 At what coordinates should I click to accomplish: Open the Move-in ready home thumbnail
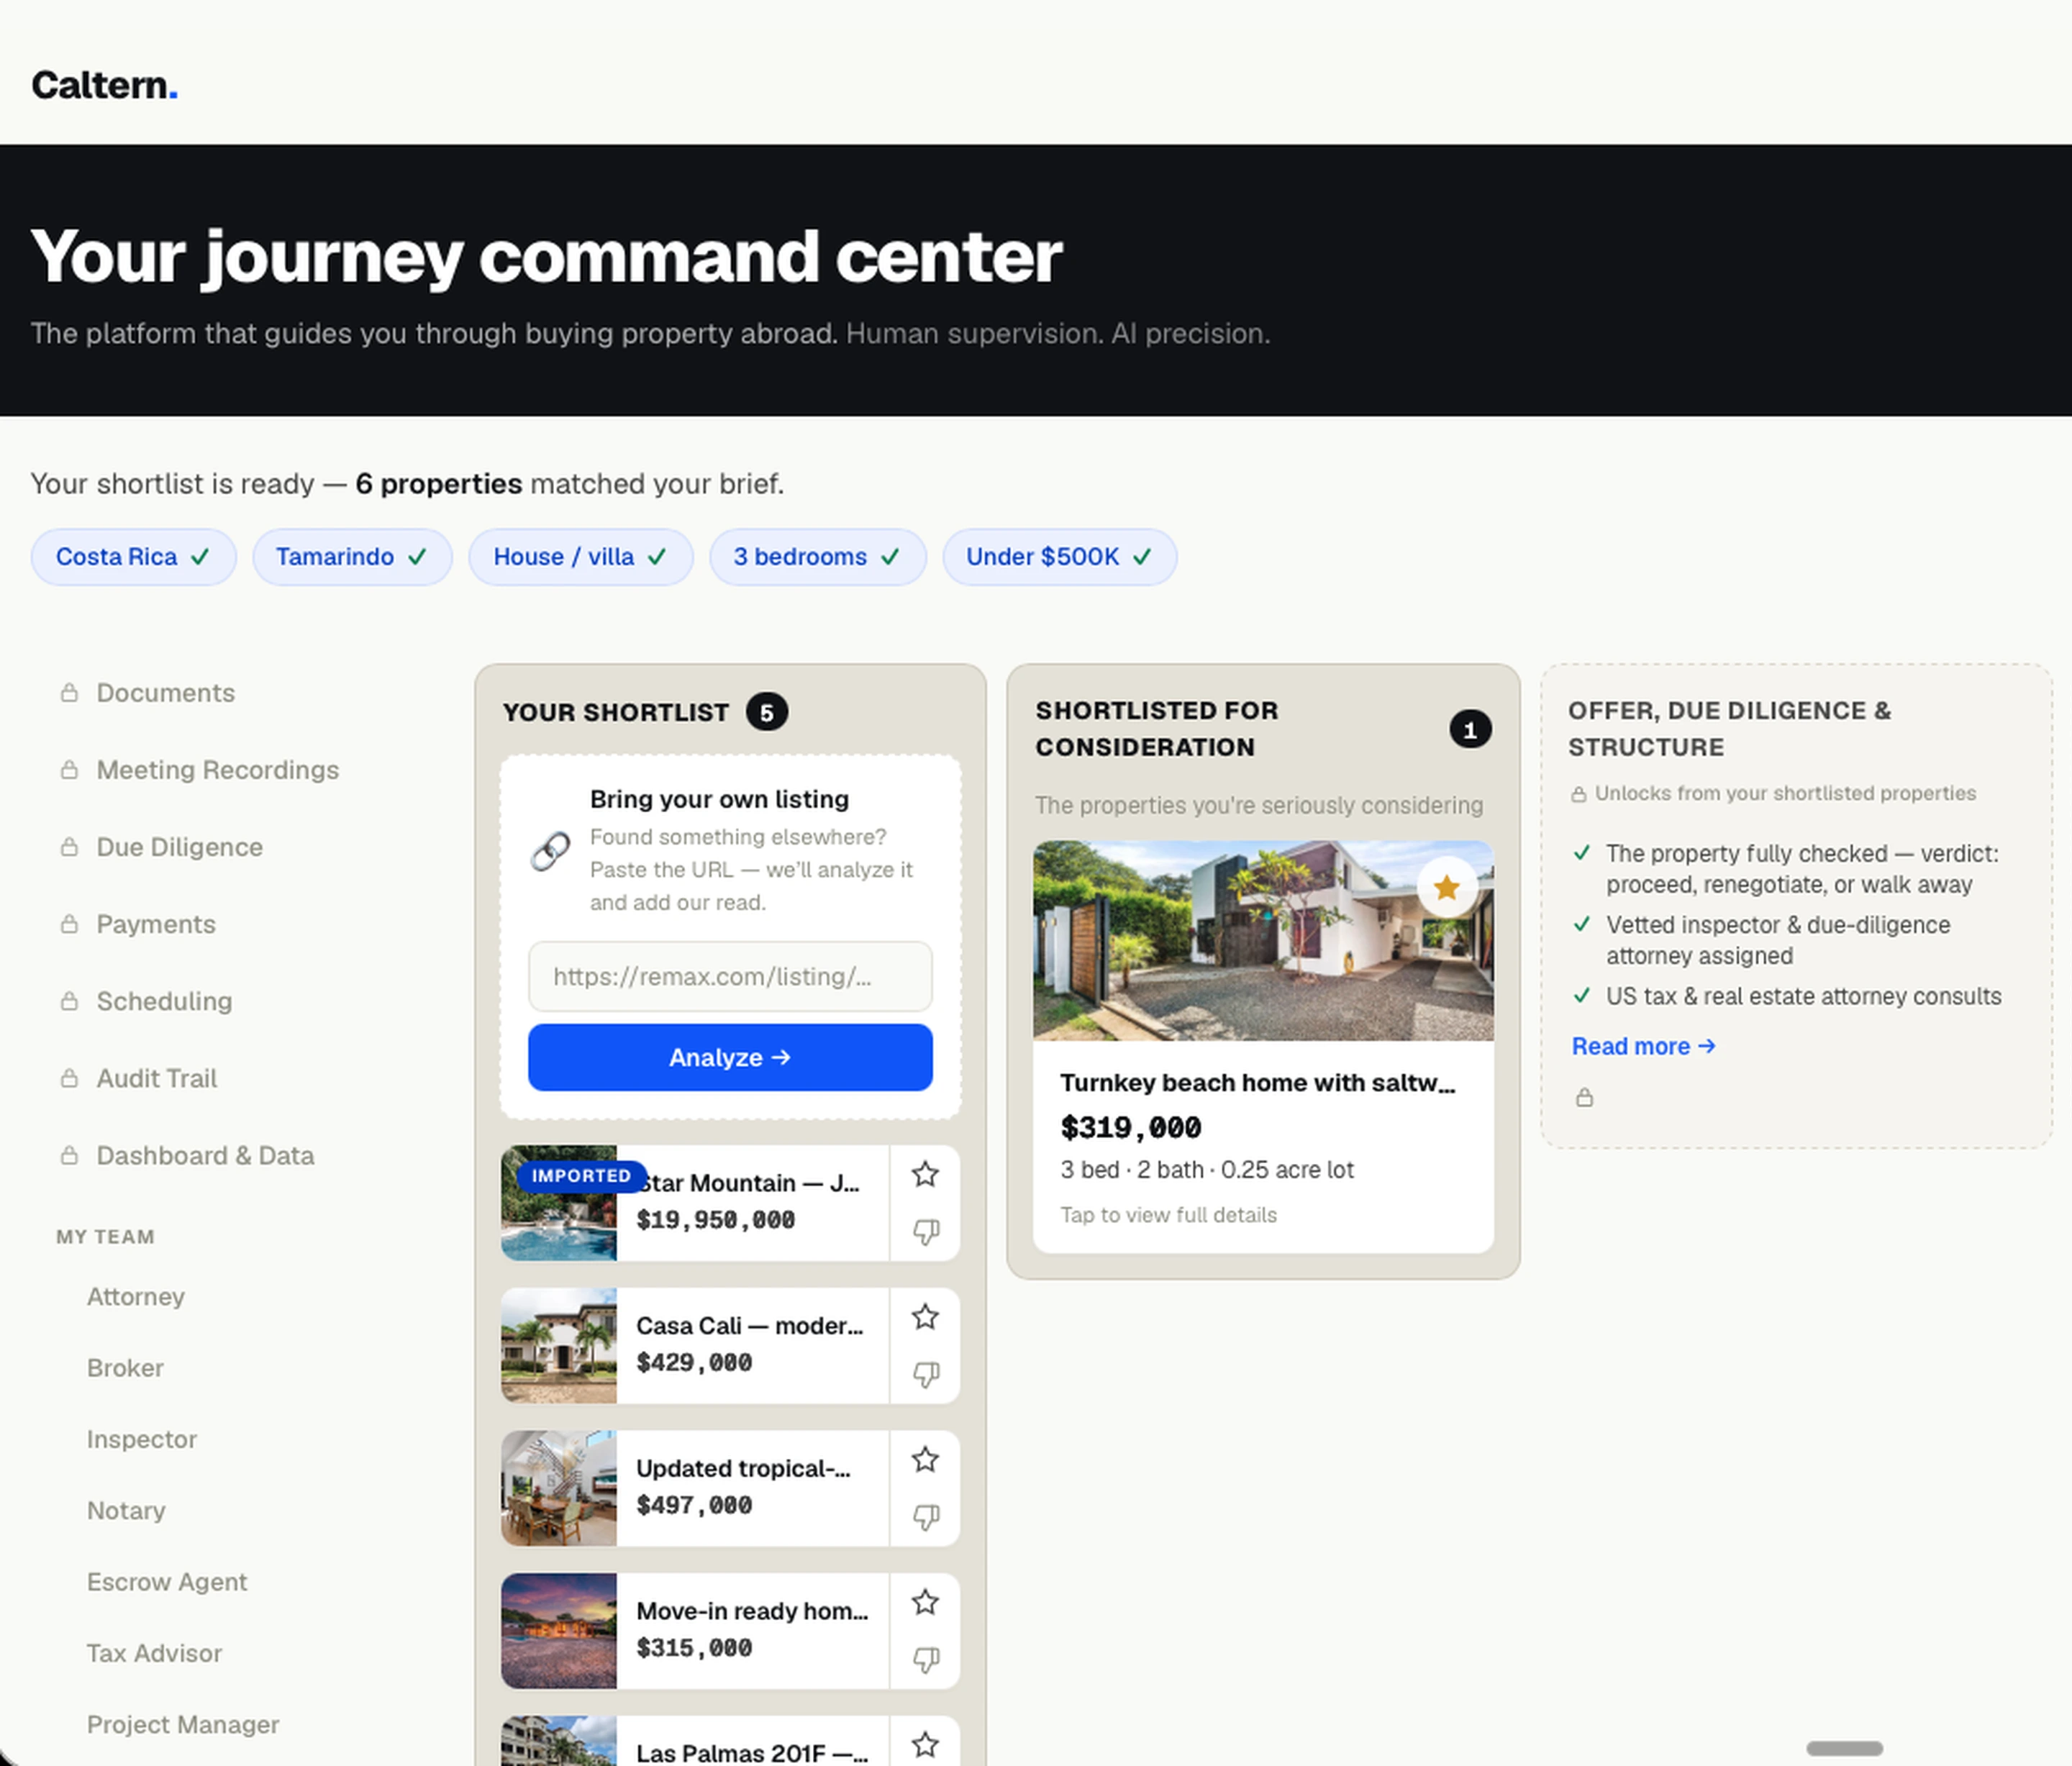point(558,1631)
